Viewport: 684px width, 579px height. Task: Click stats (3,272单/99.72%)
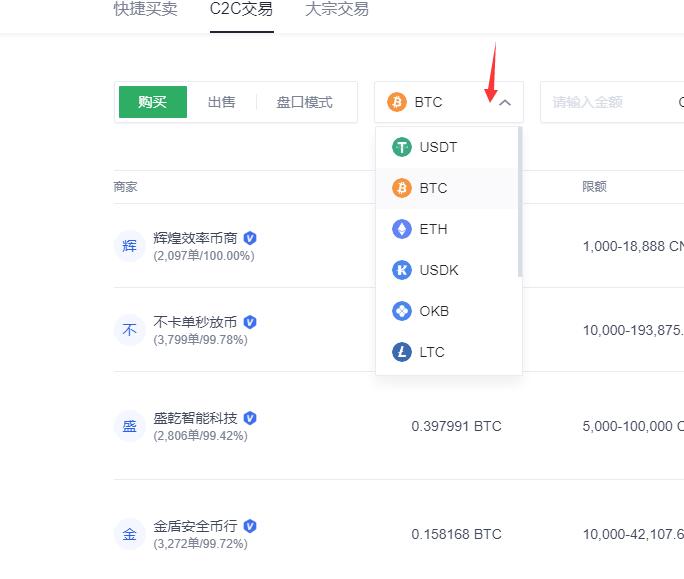200,544
